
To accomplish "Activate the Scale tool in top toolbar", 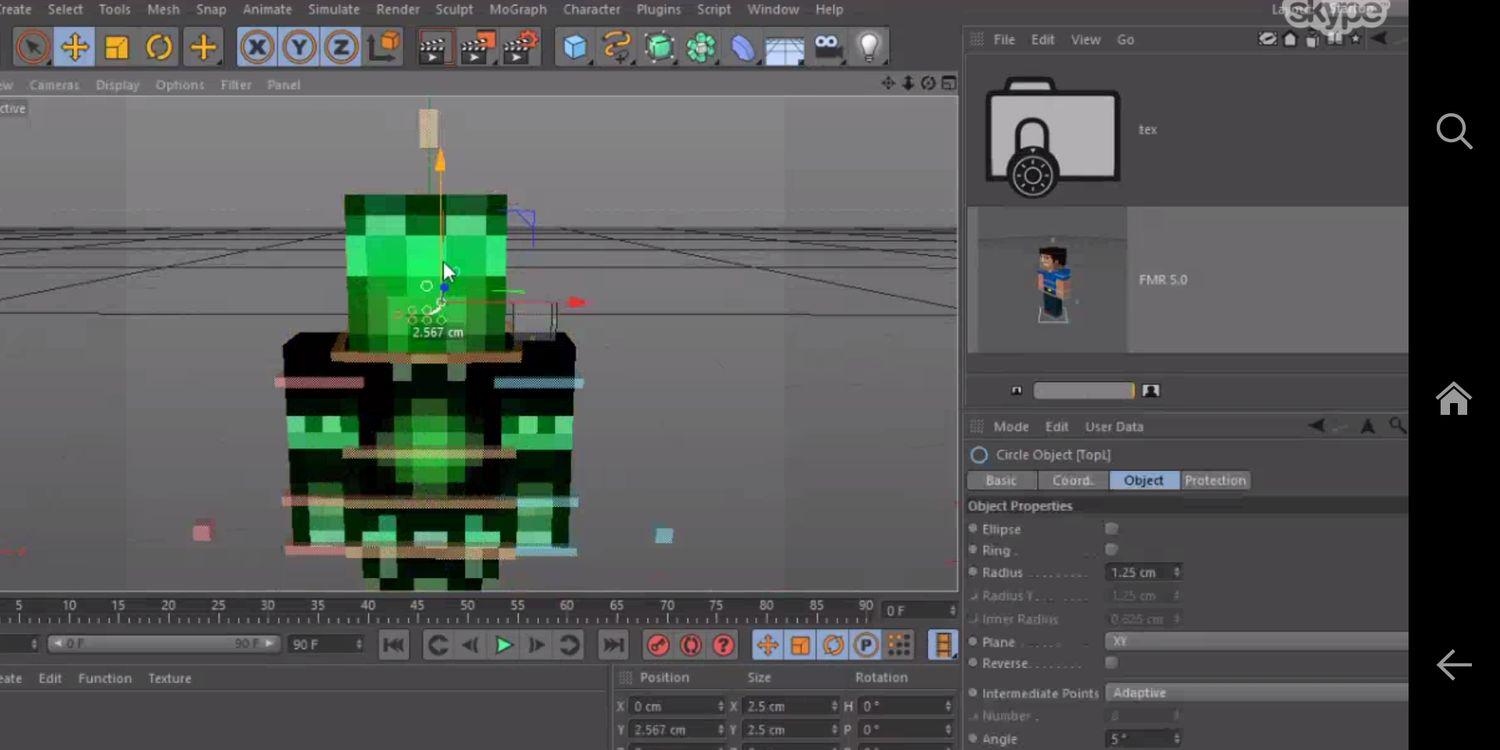I will 117,47.
